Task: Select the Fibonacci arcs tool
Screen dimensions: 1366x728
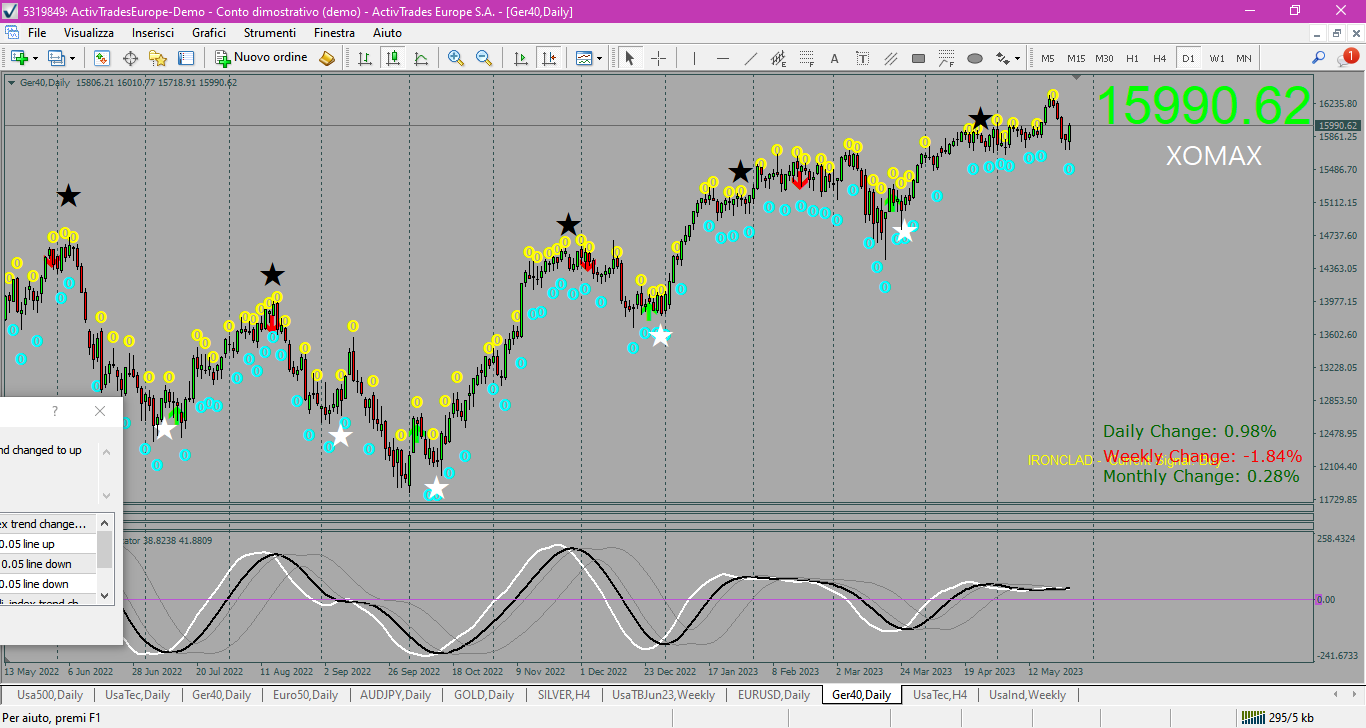Action: tap(946, 58)
